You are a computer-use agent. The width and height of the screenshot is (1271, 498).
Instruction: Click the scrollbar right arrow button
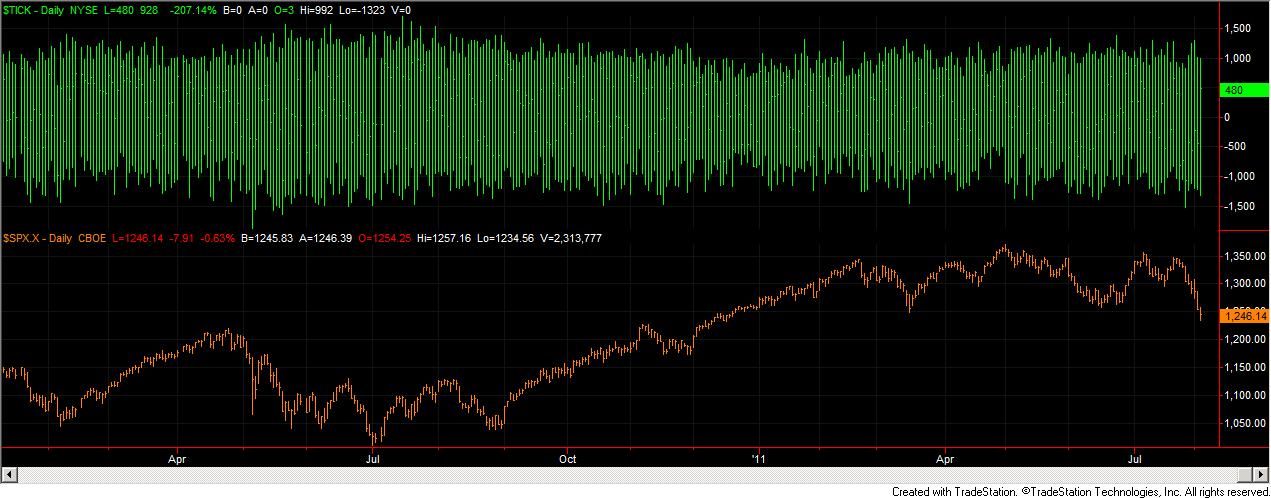(x=1263, y=474)
